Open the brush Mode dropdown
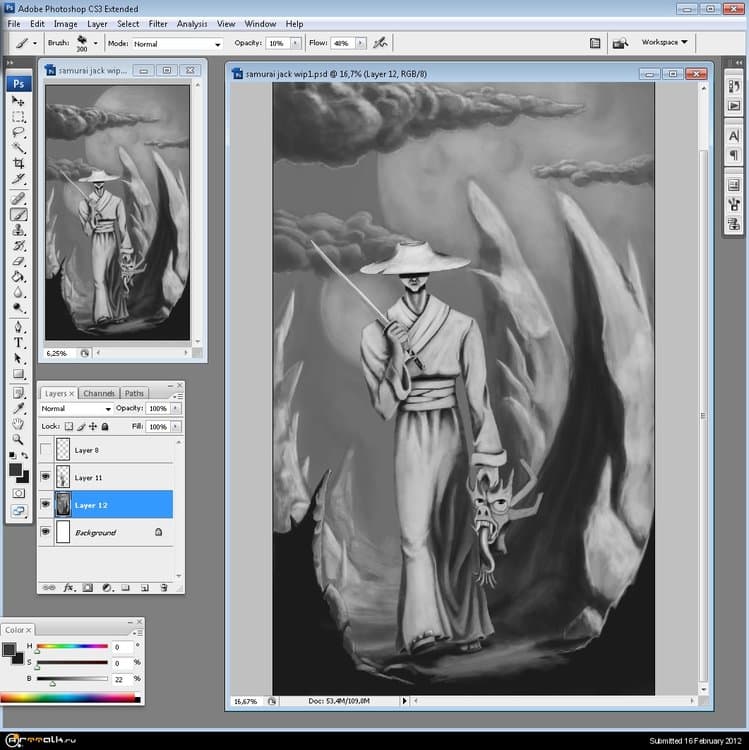This screenshot has width=749, height=750. coord(177,44)
